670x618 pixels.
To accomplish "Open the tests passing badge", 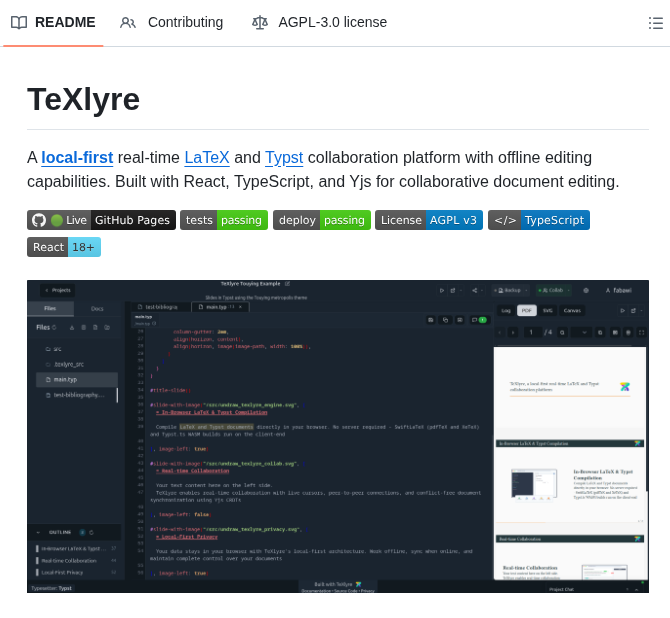I will pyautogui.click(x=224, y=220).
